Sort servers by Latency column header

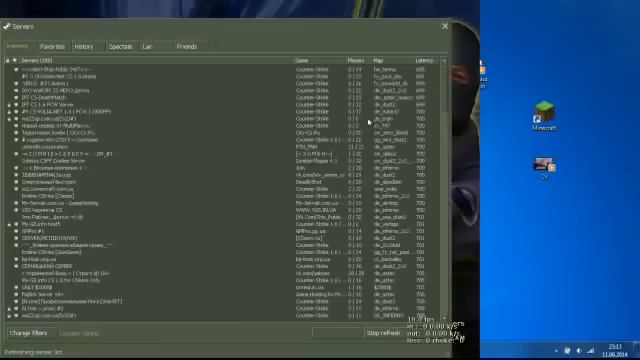(427, 60)
